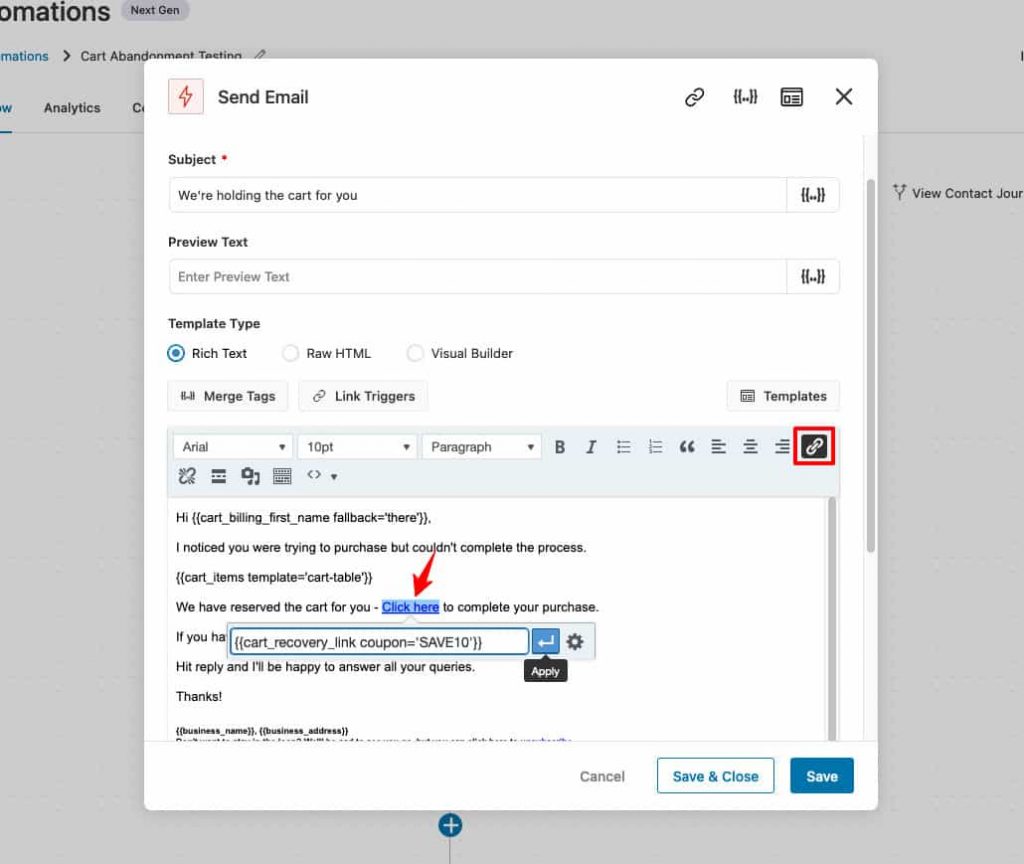Click into the Subject input field
The height and width of the screenshot is (864, 1024).
point(477,195)
